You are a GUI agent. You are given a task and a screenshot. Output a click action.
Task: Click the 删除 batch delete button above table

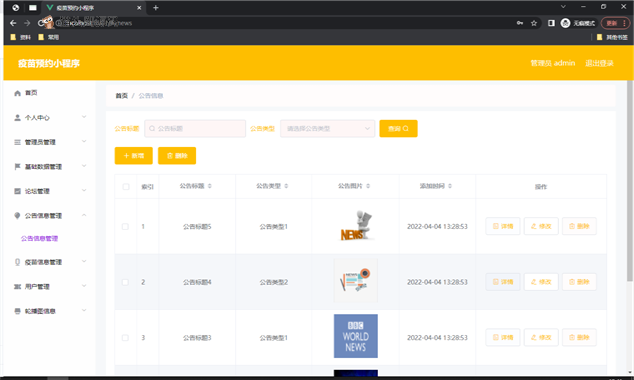coord(177,156)
